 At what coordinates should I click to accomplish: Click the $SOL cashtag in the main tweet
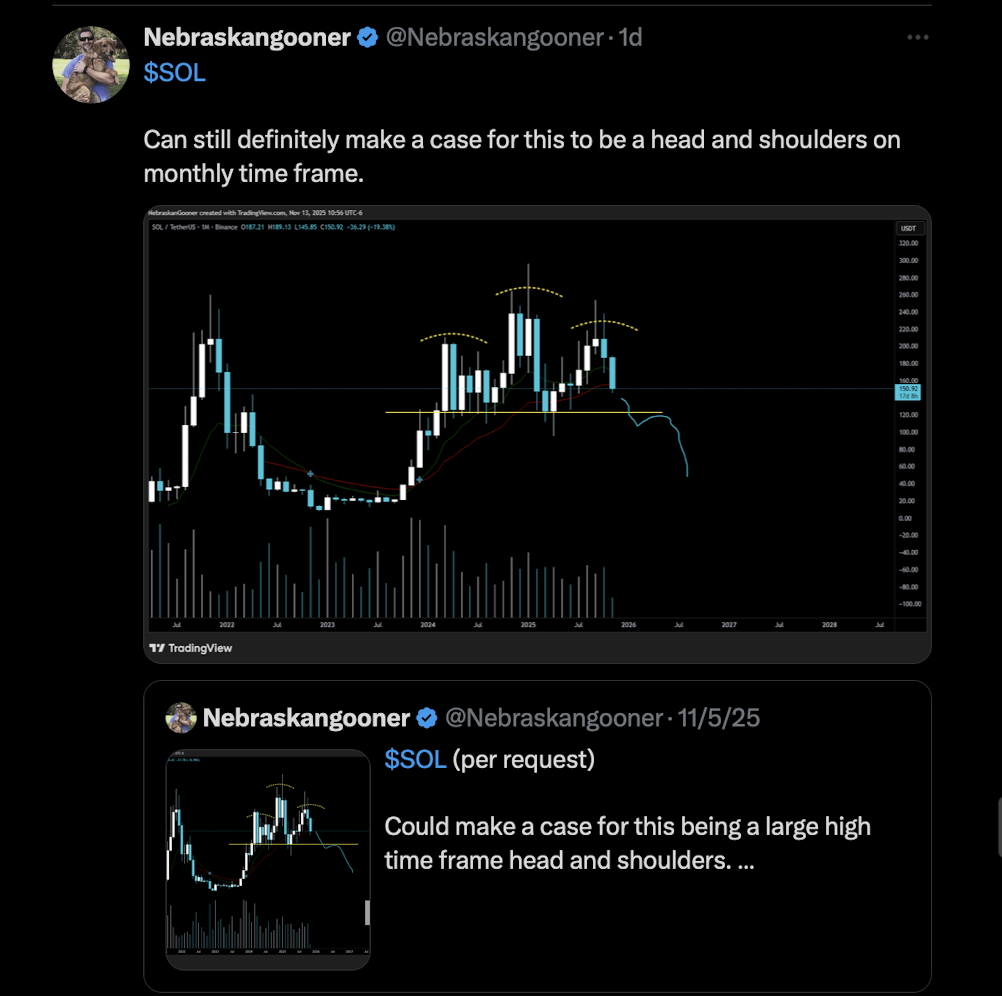[174, 72]
